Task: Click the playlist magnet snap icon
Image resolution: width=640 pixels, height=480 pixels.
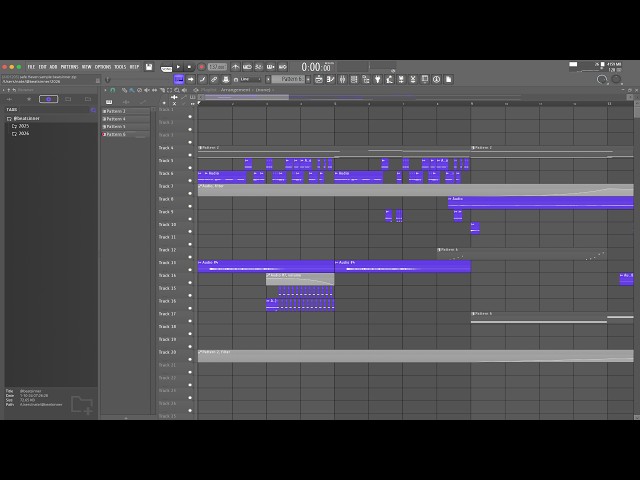Action: point(113,90)
